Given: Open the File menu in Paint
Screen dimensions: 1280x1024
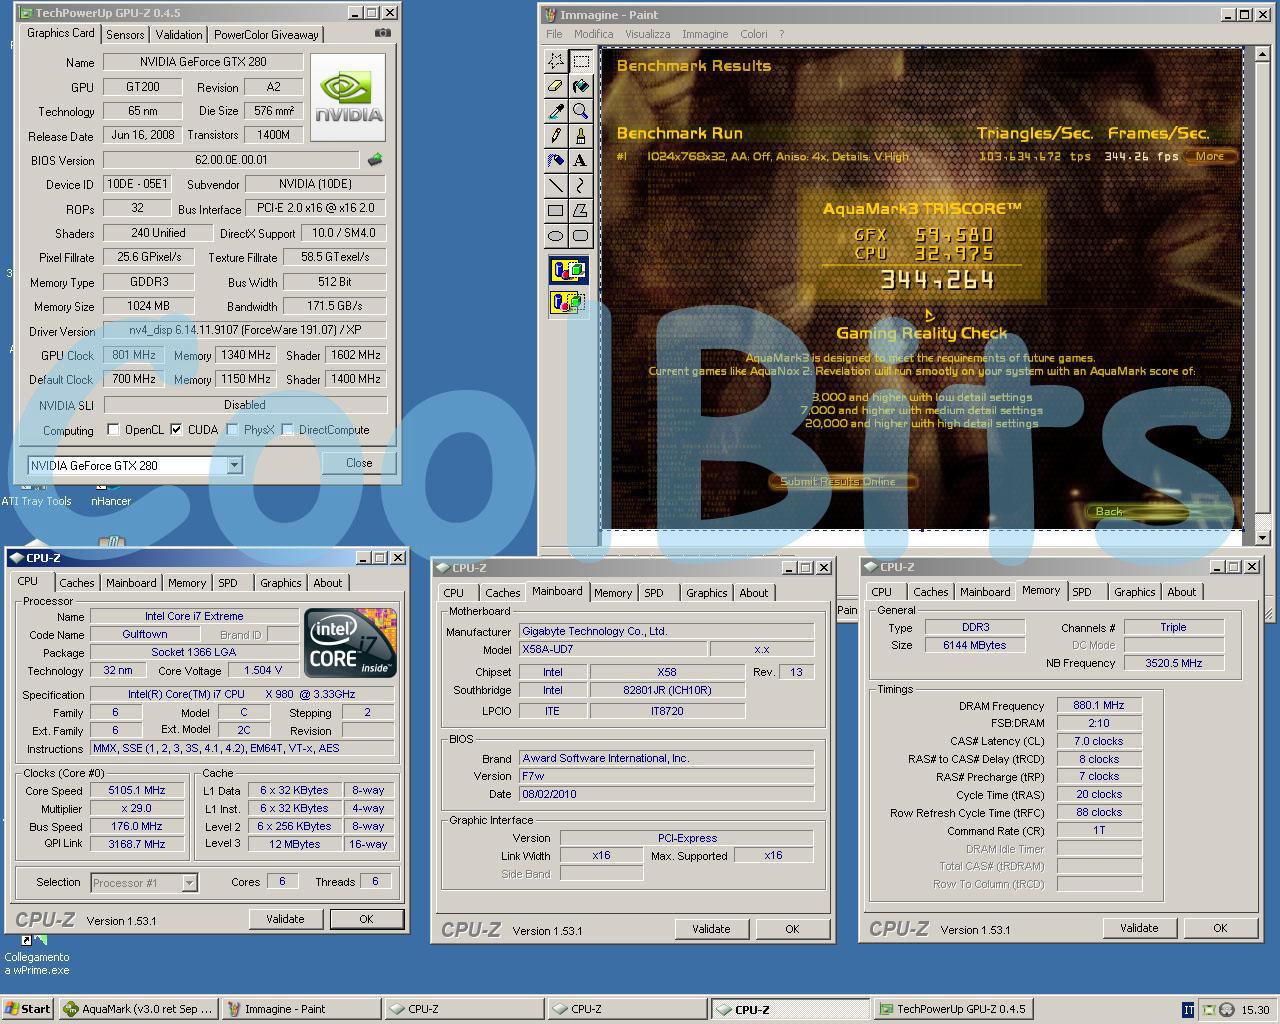Looking at the screenshot, I should point(554,34).
